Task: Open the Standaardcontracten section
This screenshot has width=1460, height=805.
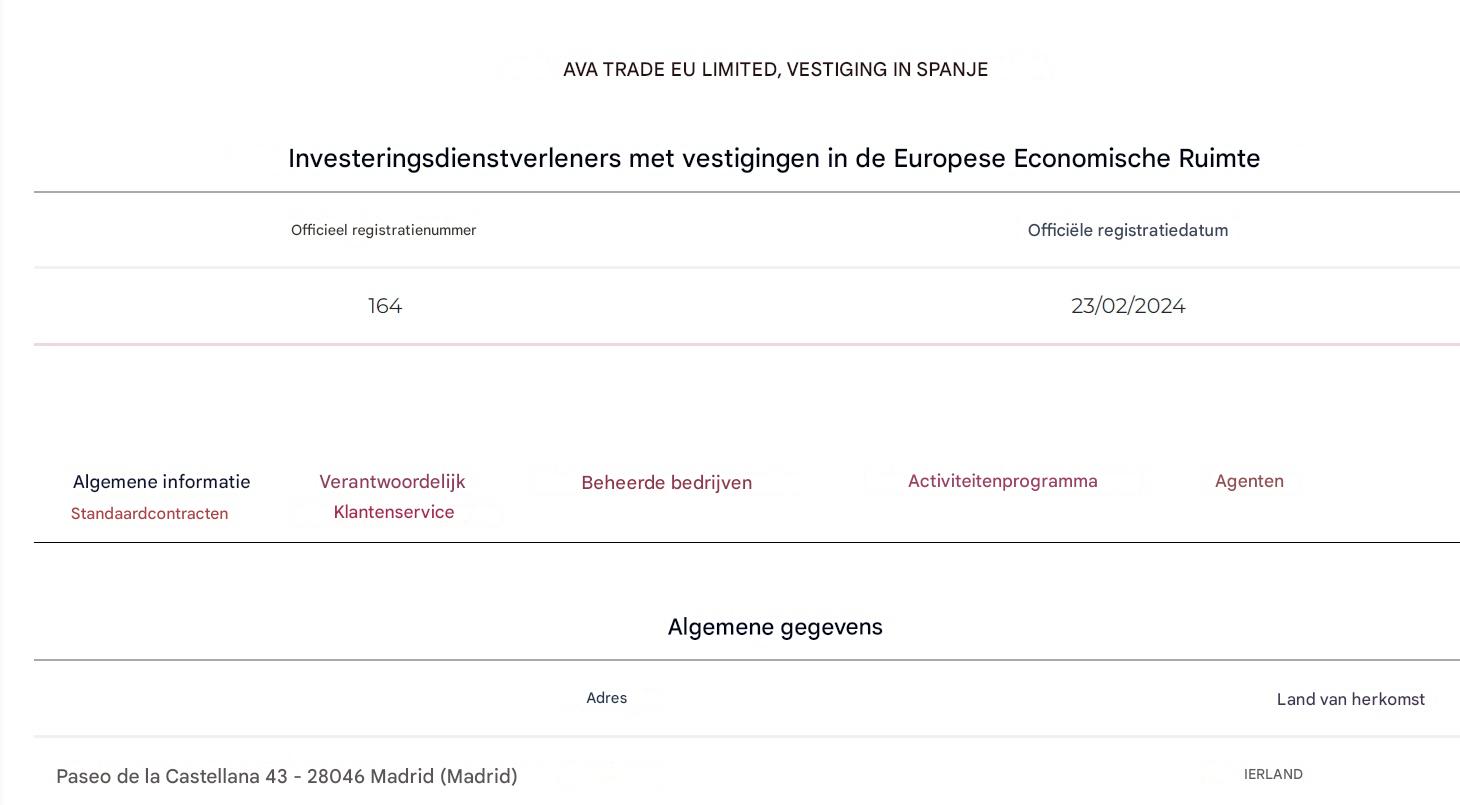Action: click(149, 513)
